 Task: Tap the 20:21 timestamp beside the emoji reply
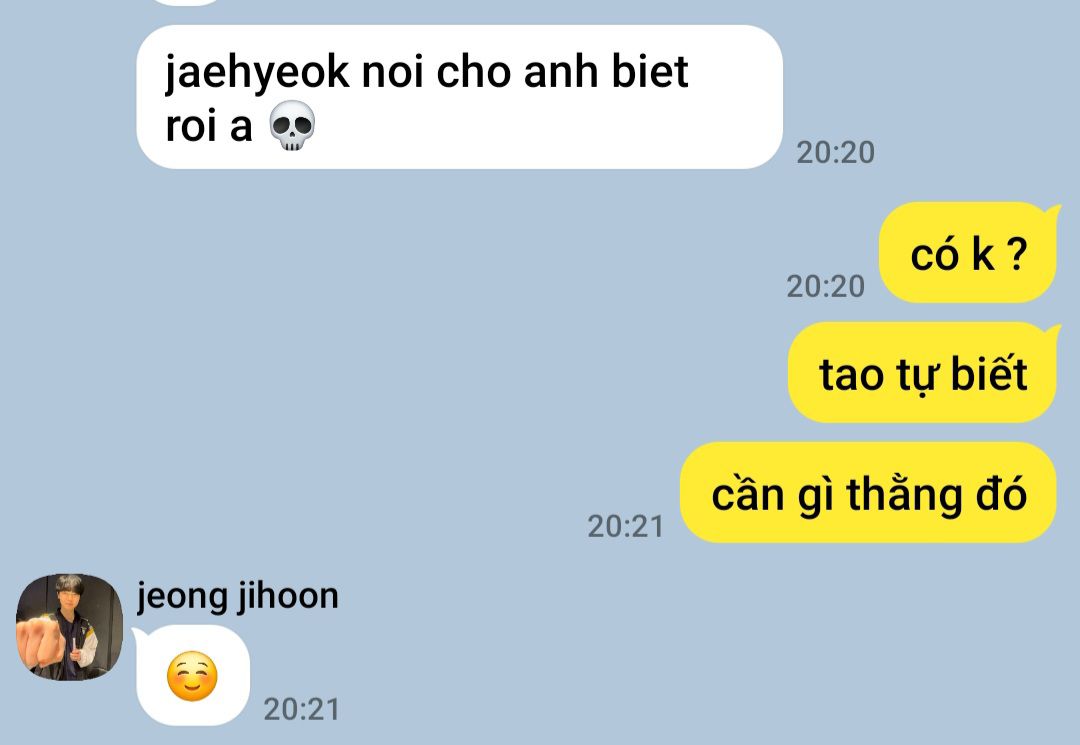pos(302,709)
